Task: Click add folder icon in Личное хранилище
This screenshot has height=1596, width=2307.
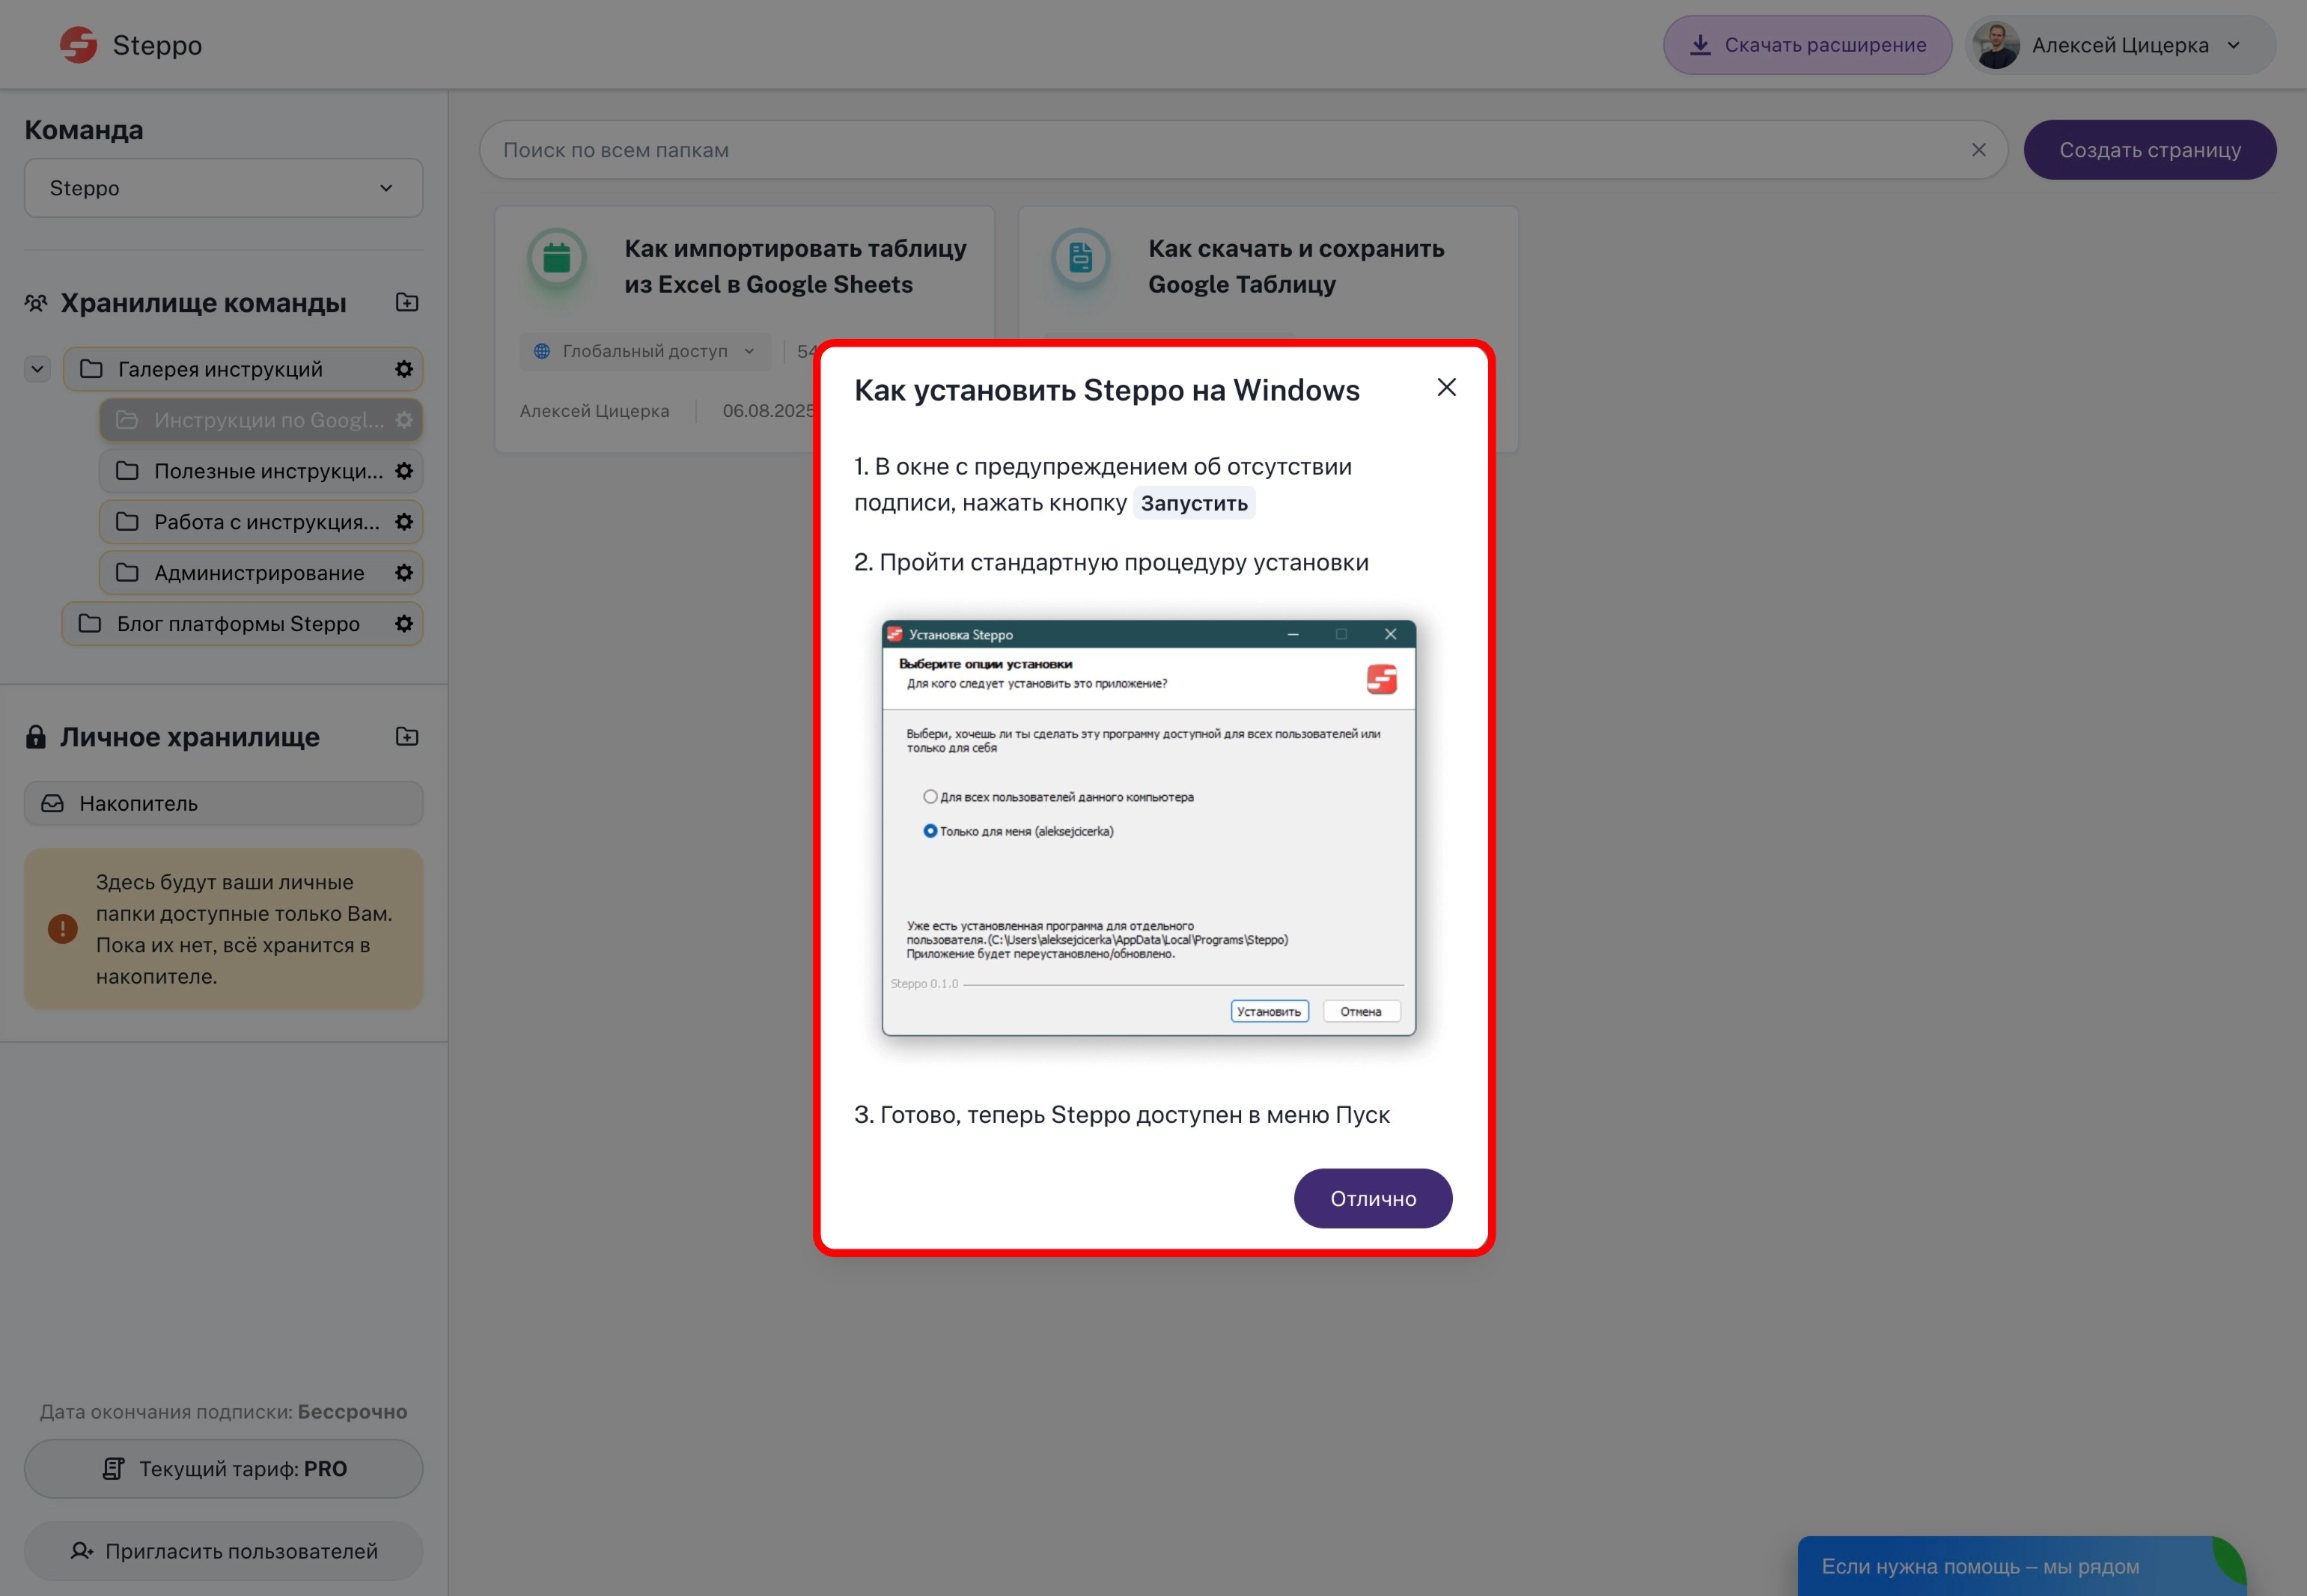Action: [406, 736]
